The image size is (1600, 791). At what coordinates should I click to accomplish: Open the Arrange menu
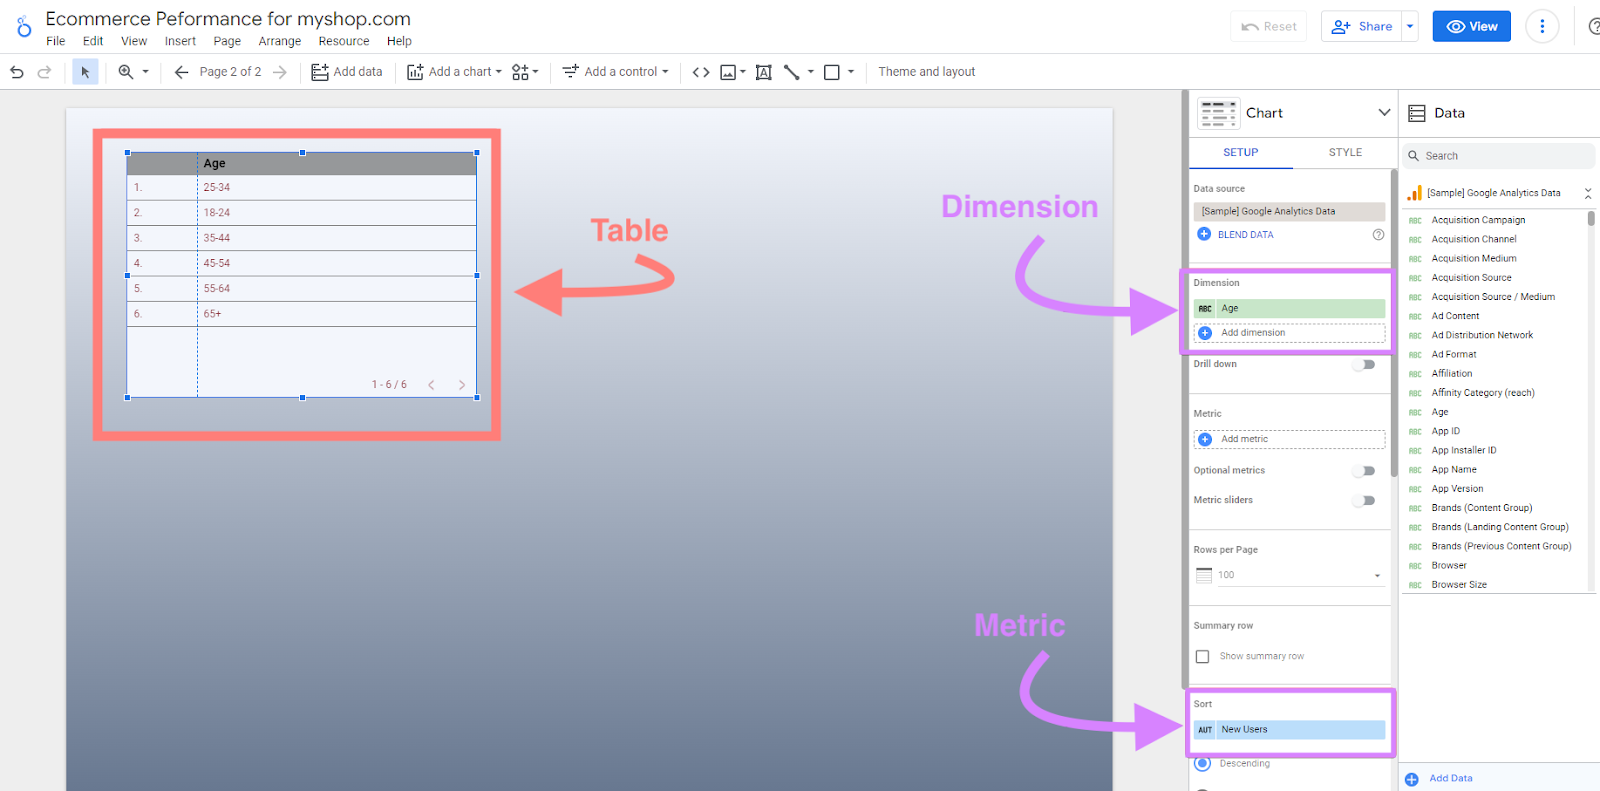pos(279,42)
